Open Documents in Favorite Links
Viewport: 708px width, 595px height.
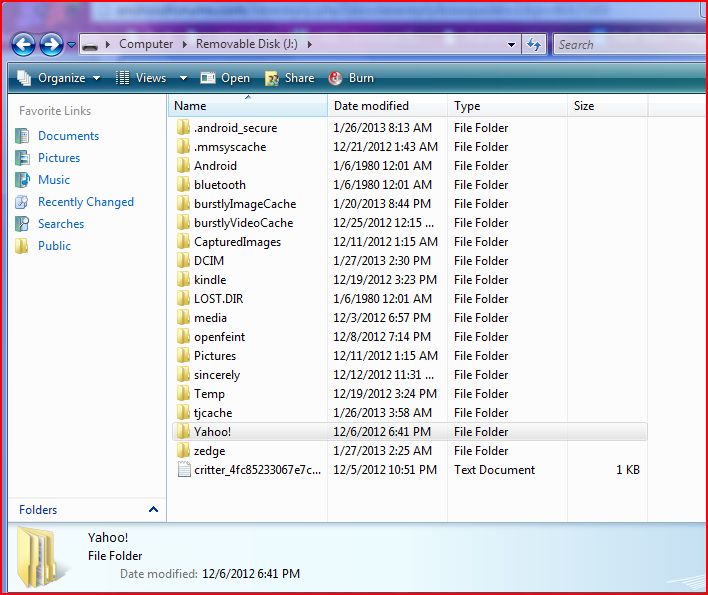68,136
